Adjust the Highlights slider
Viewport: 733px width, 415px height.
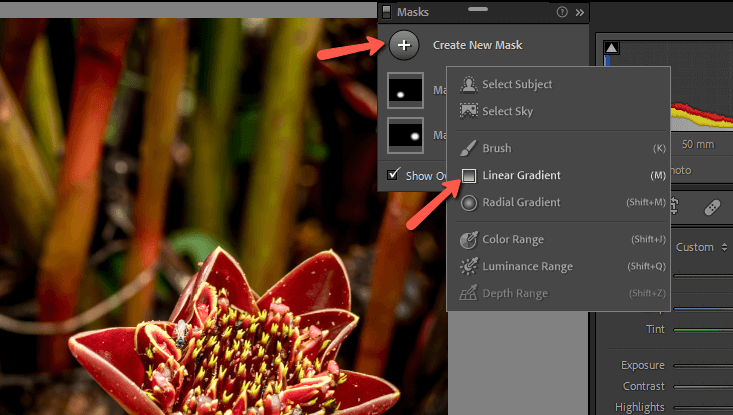pyautogui.click(x=703, y=408)
